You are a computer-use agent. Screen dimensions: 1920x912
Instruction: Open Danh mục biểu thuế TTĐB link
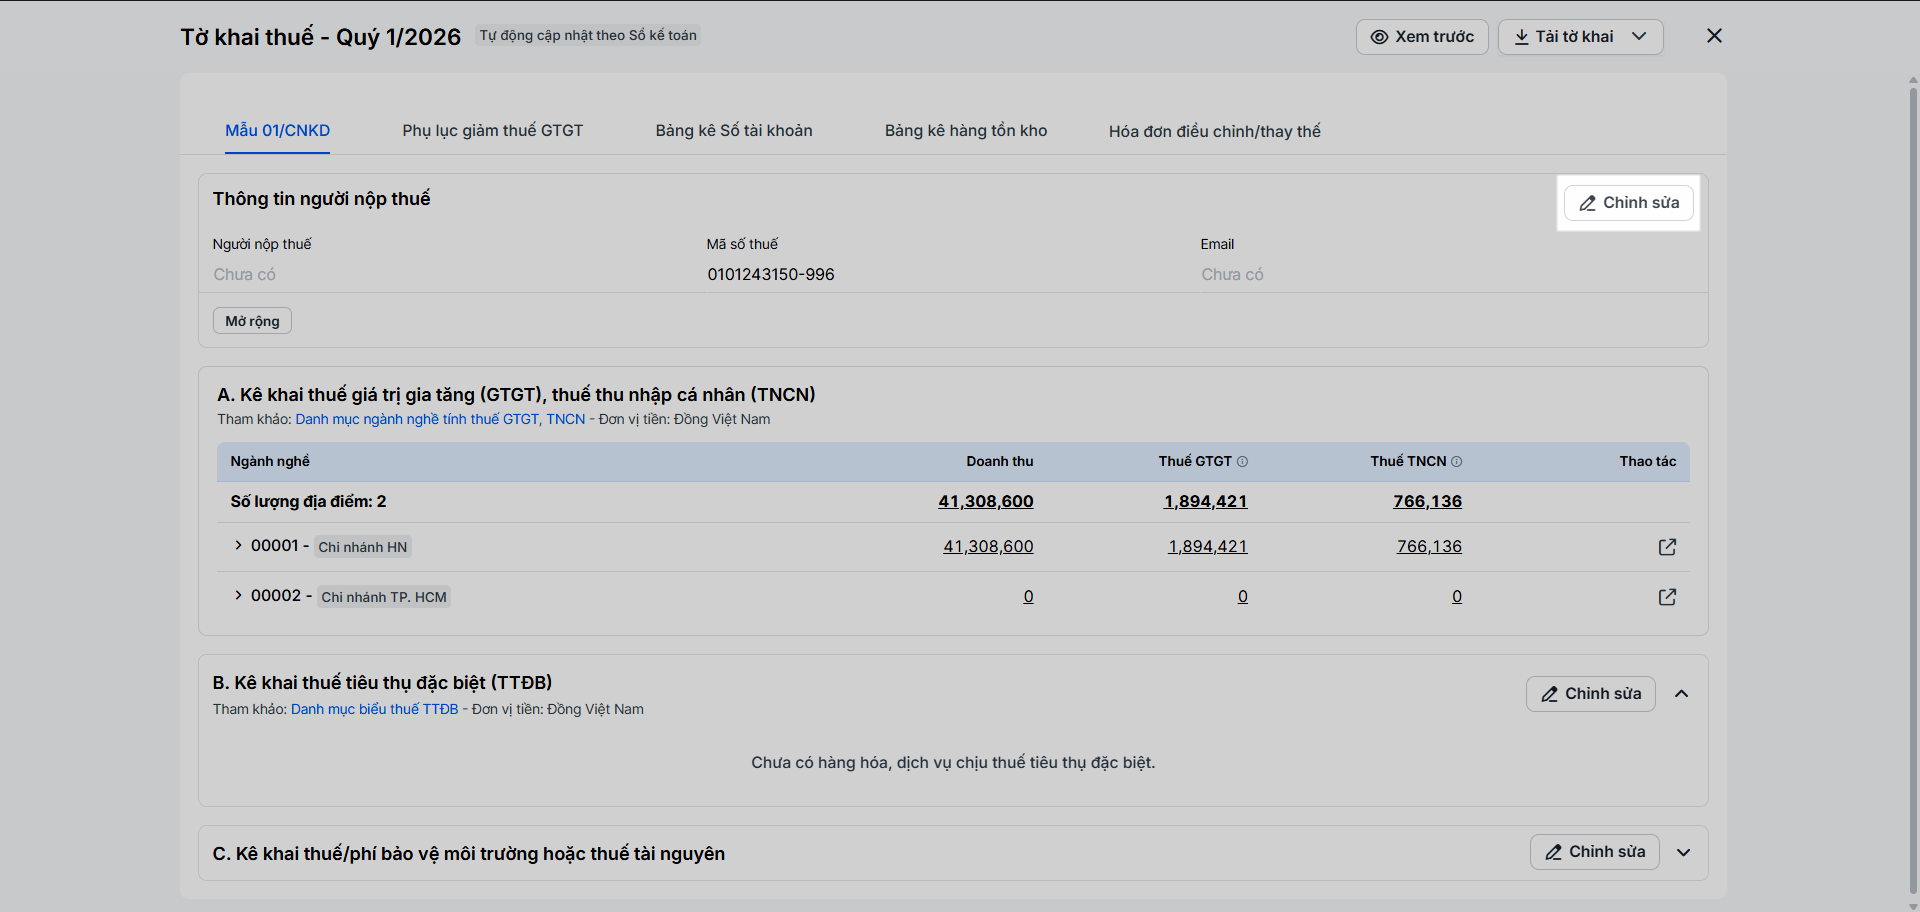coord(374,710)
